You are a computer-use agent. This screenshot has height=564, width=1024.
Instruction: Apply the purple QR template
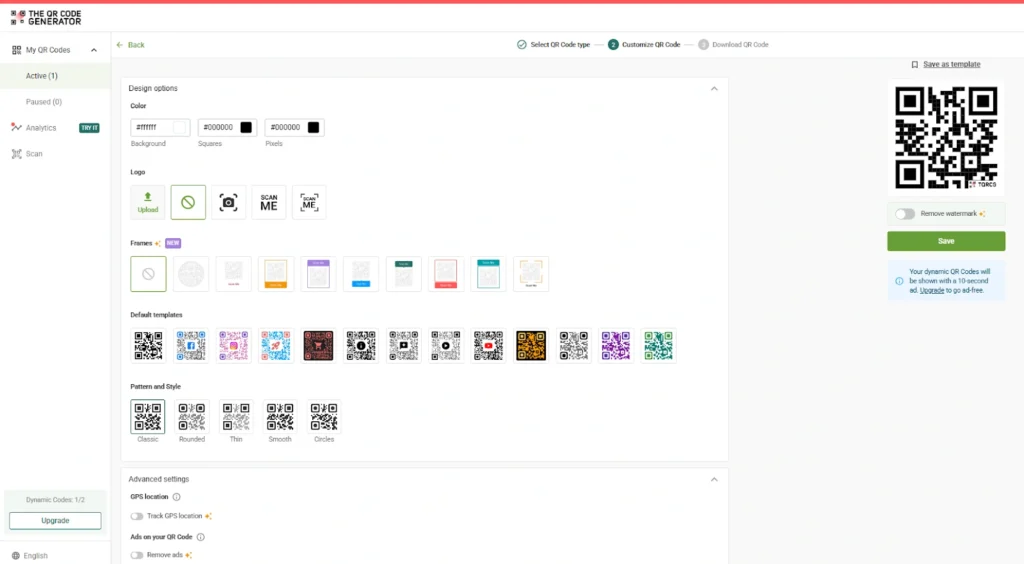[616, 345]
